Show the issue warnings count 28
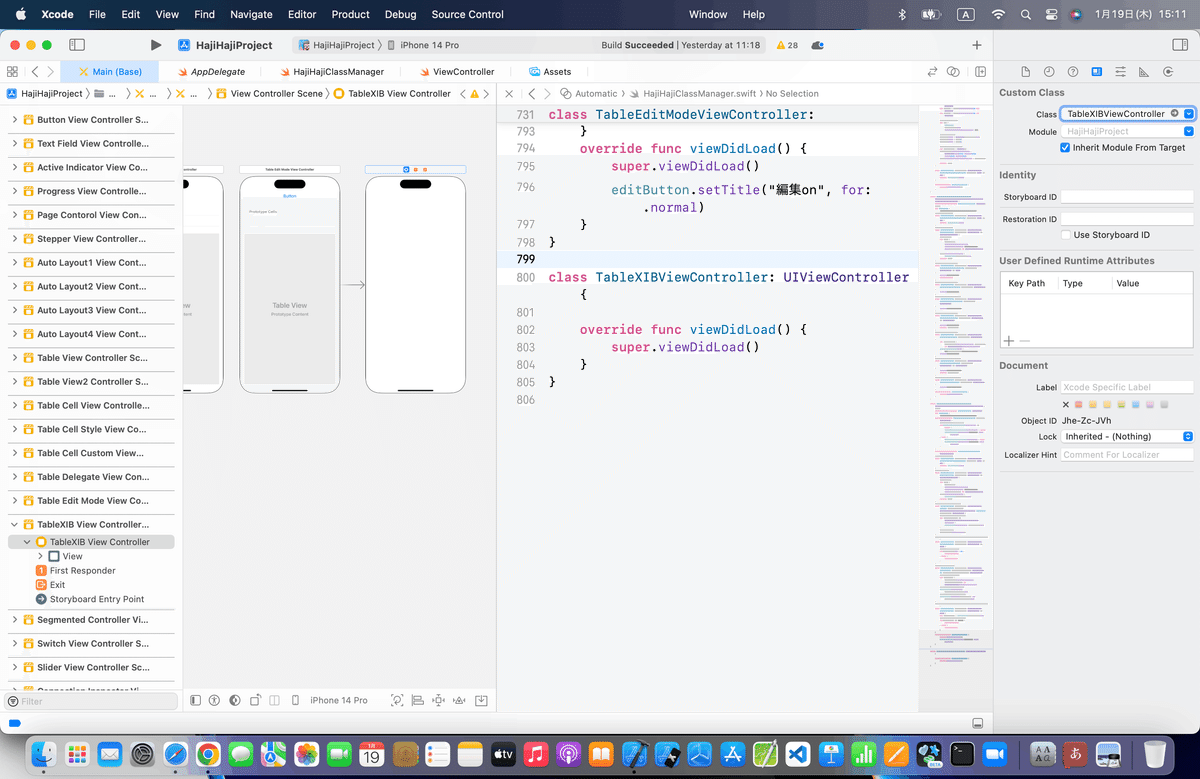 (x=787, y=45)
